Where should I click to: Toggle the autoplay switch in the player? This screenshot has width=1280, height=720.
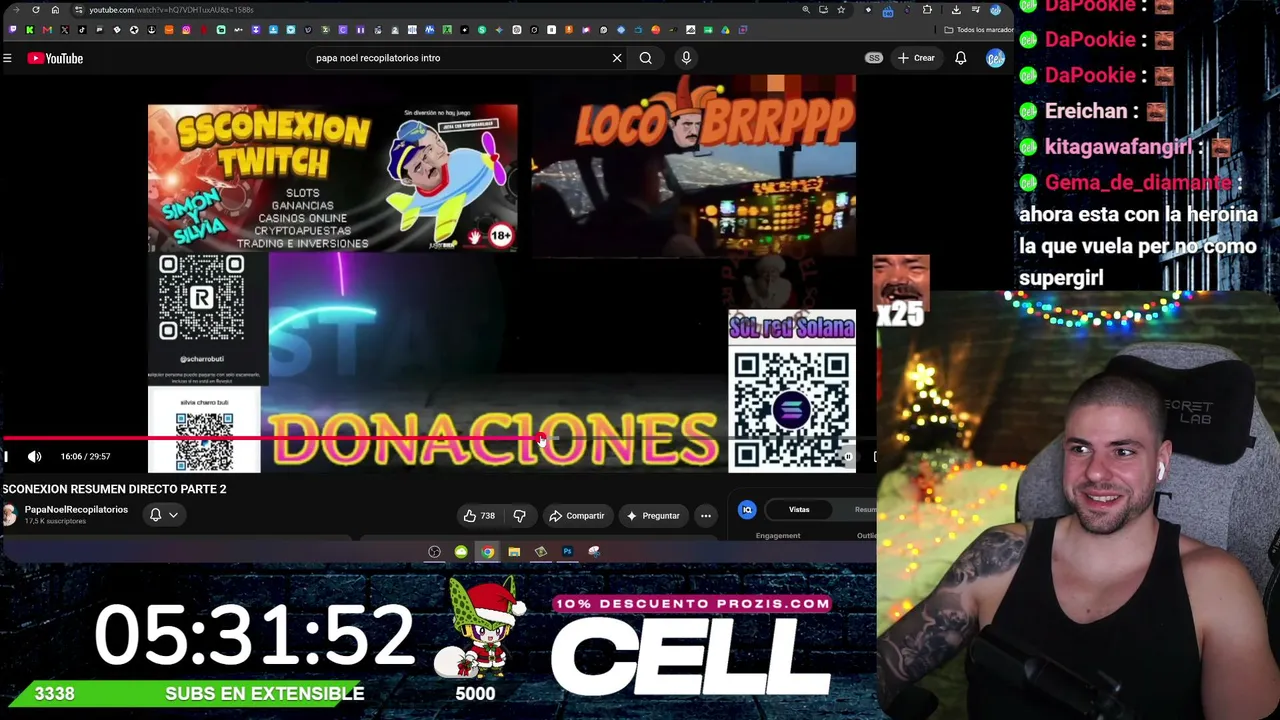[x=847, y=457]
